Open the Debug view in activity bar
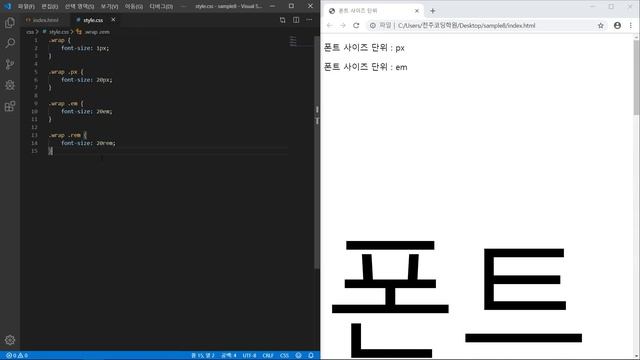Screen dimensions: 640x360 pyautogui.click(x=10, y=85)
